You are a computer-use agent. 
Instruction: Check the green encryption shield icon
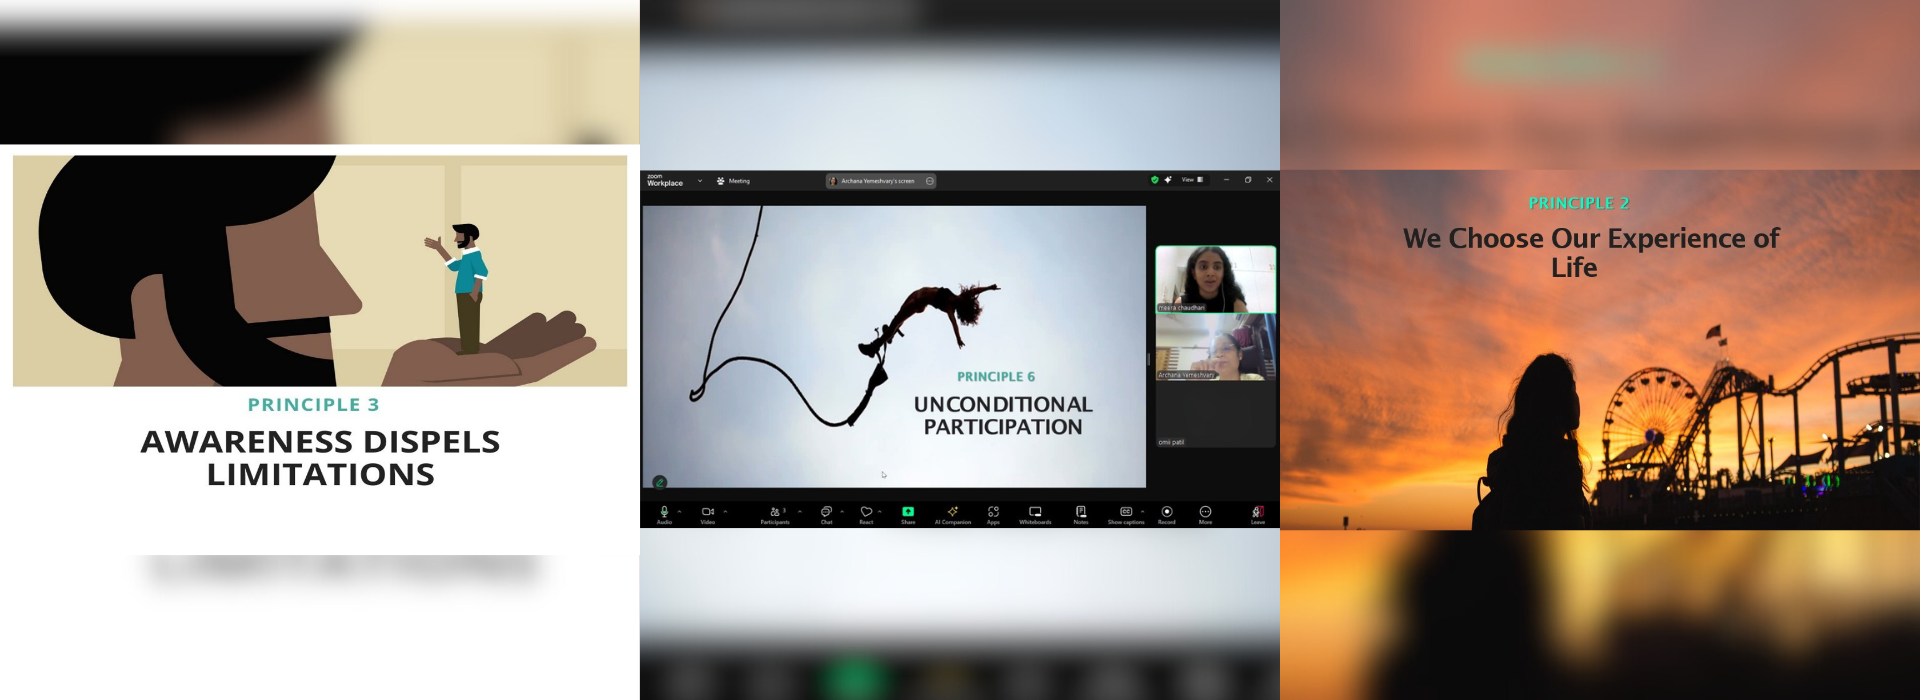[1155, 180]
